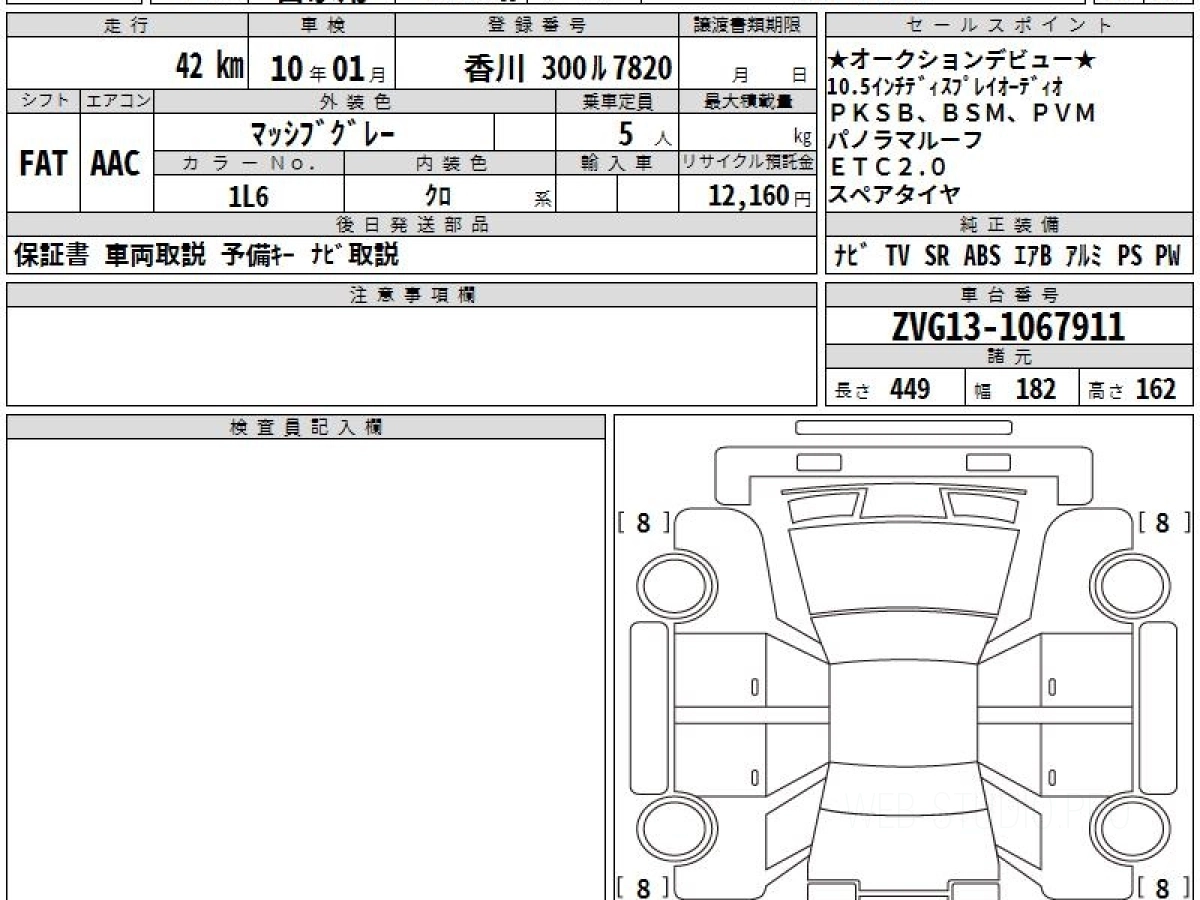
Task: Click the スペアタイヤ entry
Action: pos(896,194)
